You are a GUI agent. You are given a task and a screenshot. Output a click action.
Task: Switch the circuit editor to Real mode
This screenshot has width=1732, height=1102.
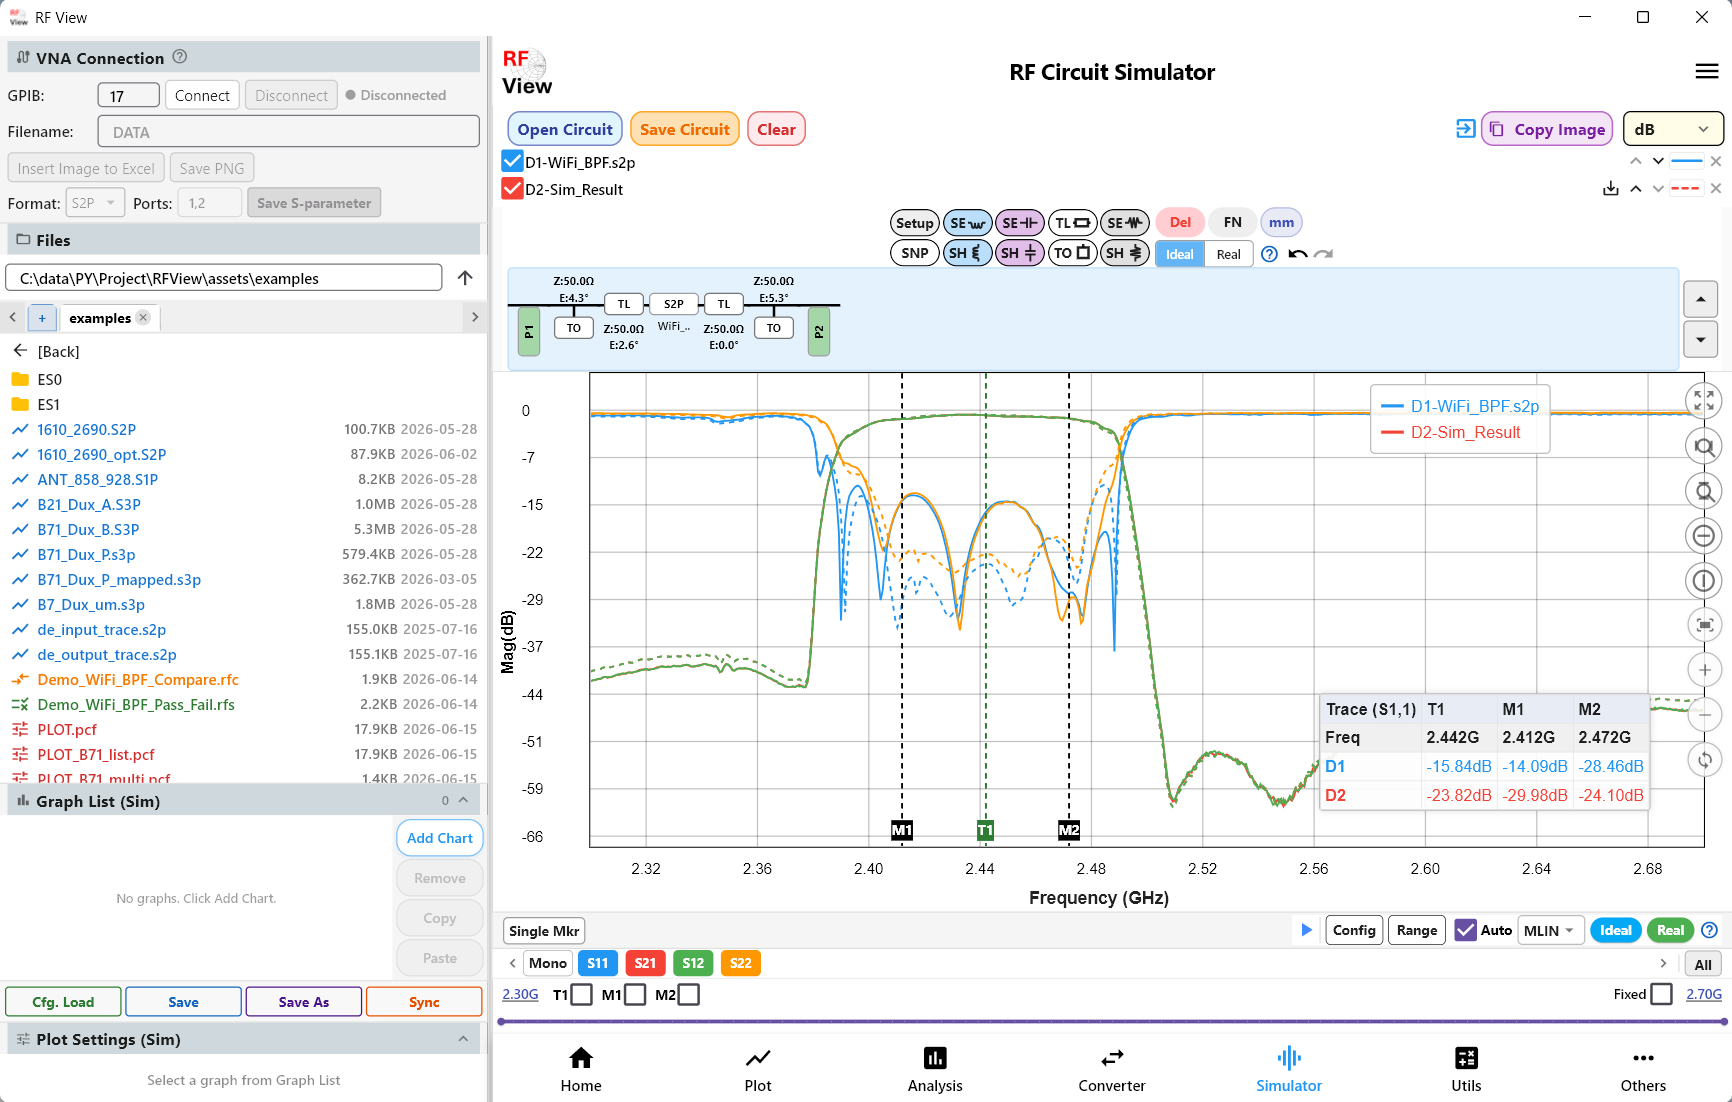coord(1228,254)
